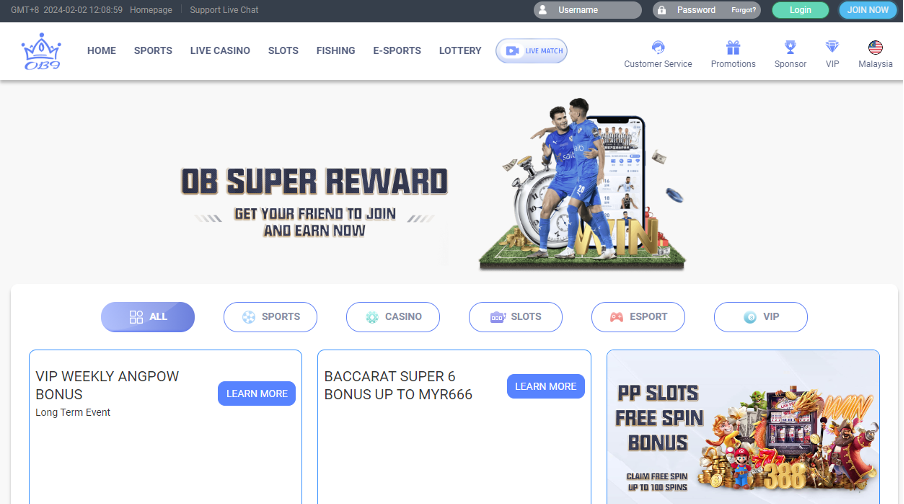
Task: Filter promotions by Casino category
Action: tap(393, 317)
